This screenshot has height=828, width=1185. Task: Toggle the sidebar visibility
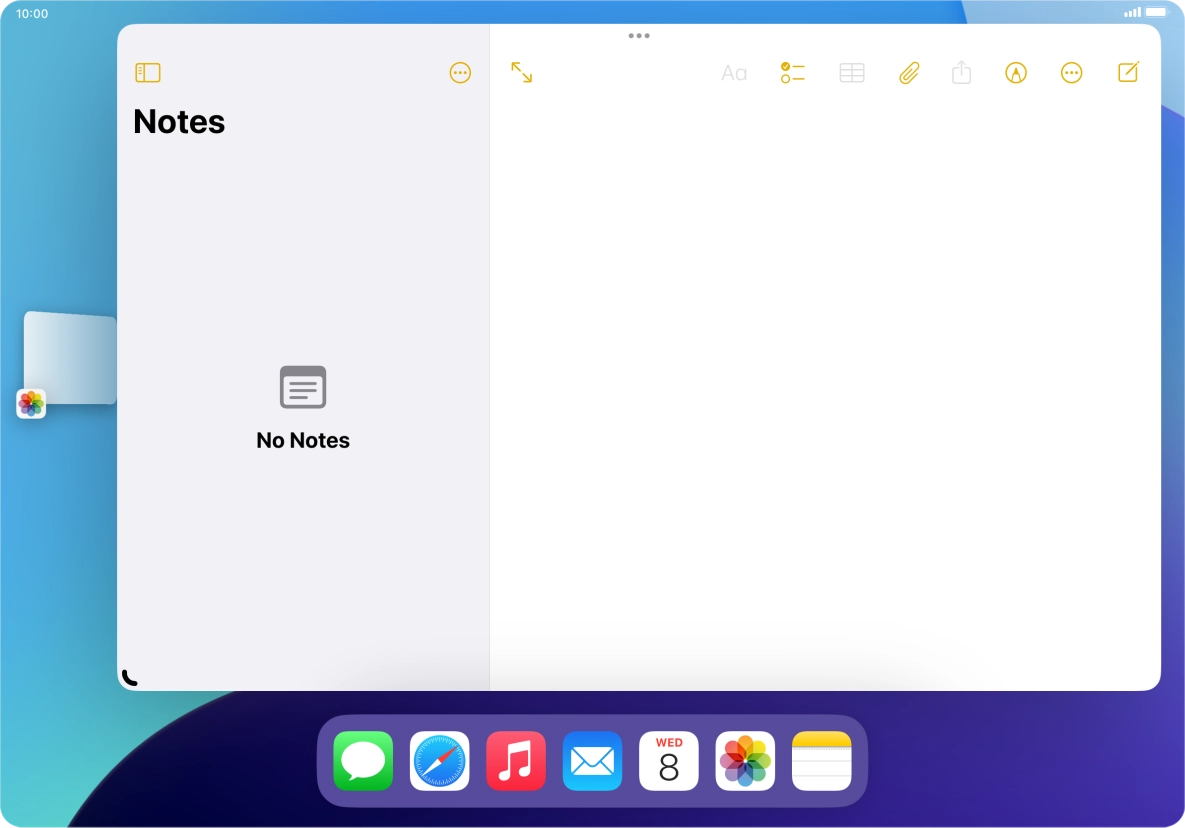148,72
